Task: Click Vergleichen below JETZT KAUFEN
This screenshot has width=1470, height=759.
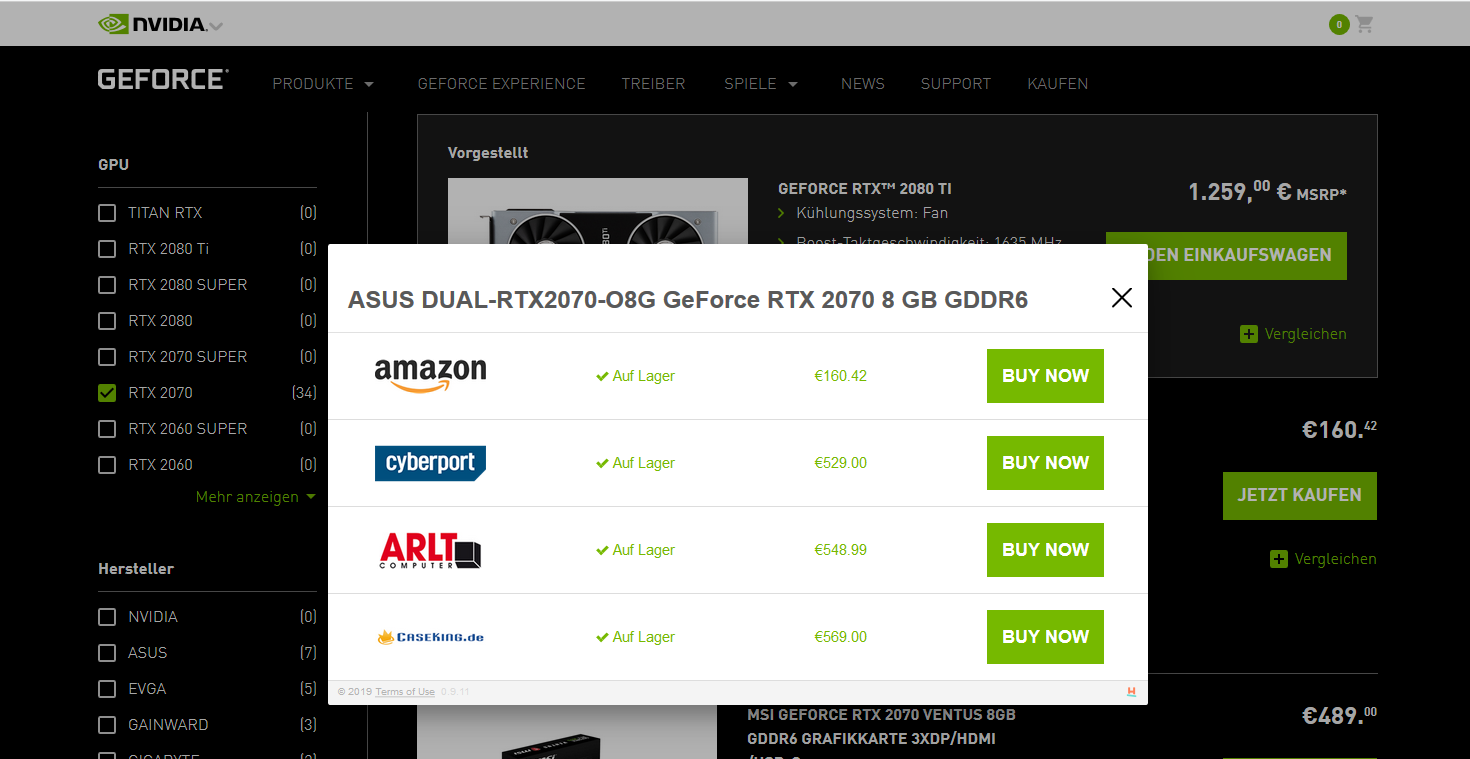Action: pos(1335,559)
